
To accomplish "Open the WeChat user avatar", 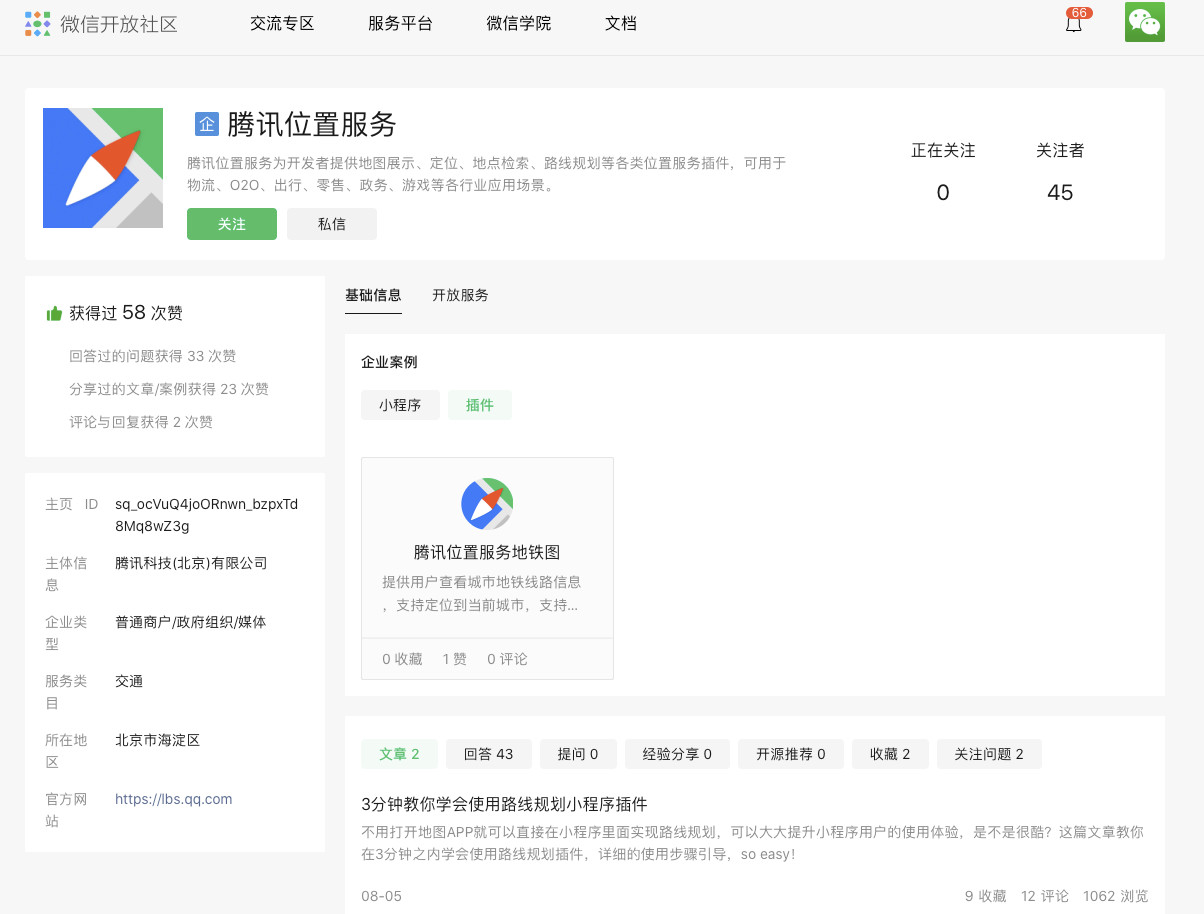I will (1144, 22).
